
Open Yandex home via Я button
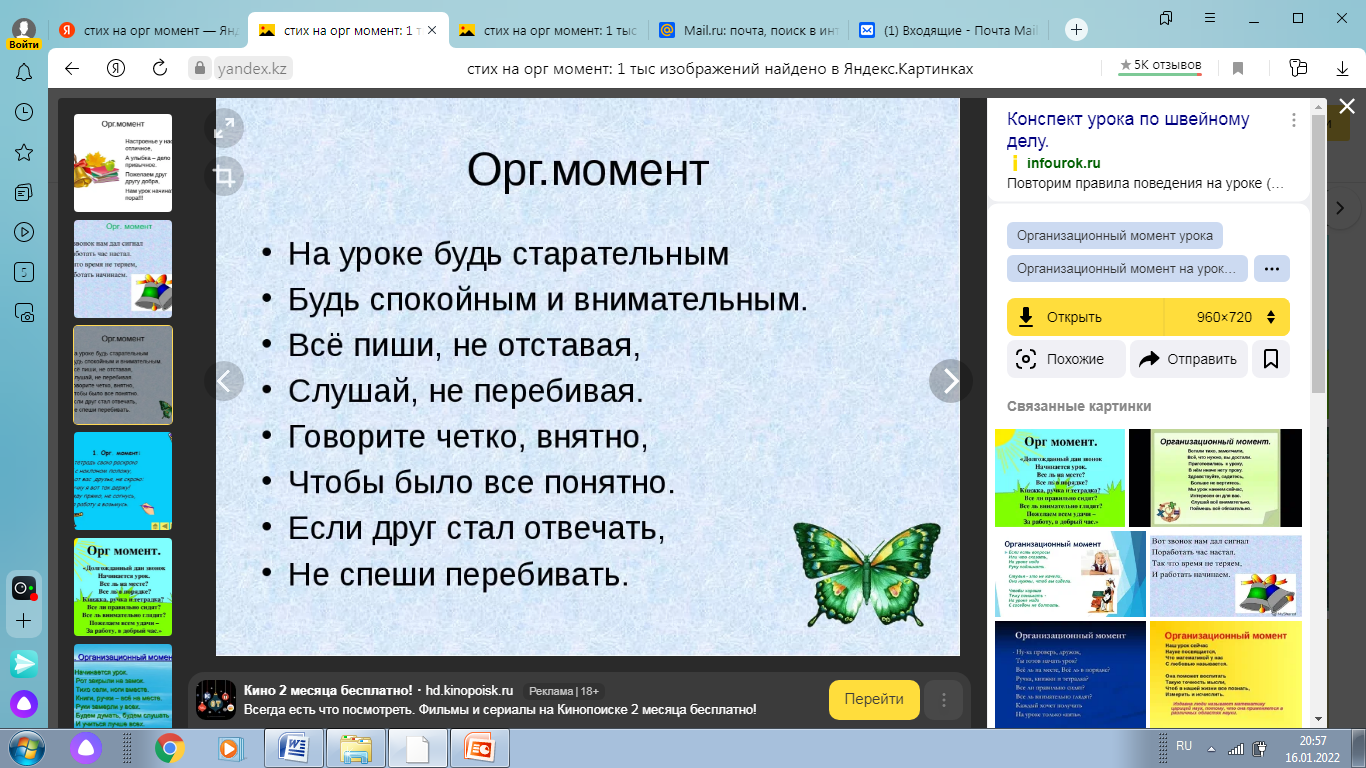click(x=116, y=68)
